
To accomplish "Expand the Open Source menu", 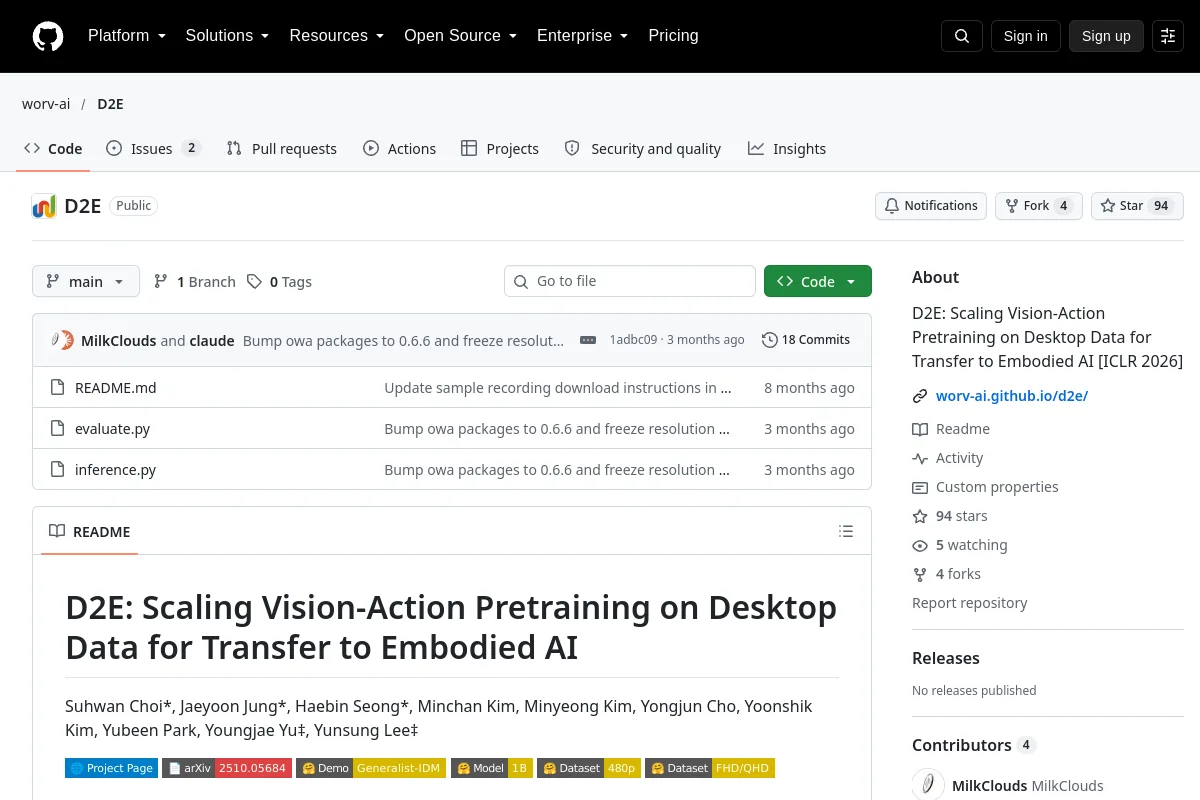I will point(461,36).
